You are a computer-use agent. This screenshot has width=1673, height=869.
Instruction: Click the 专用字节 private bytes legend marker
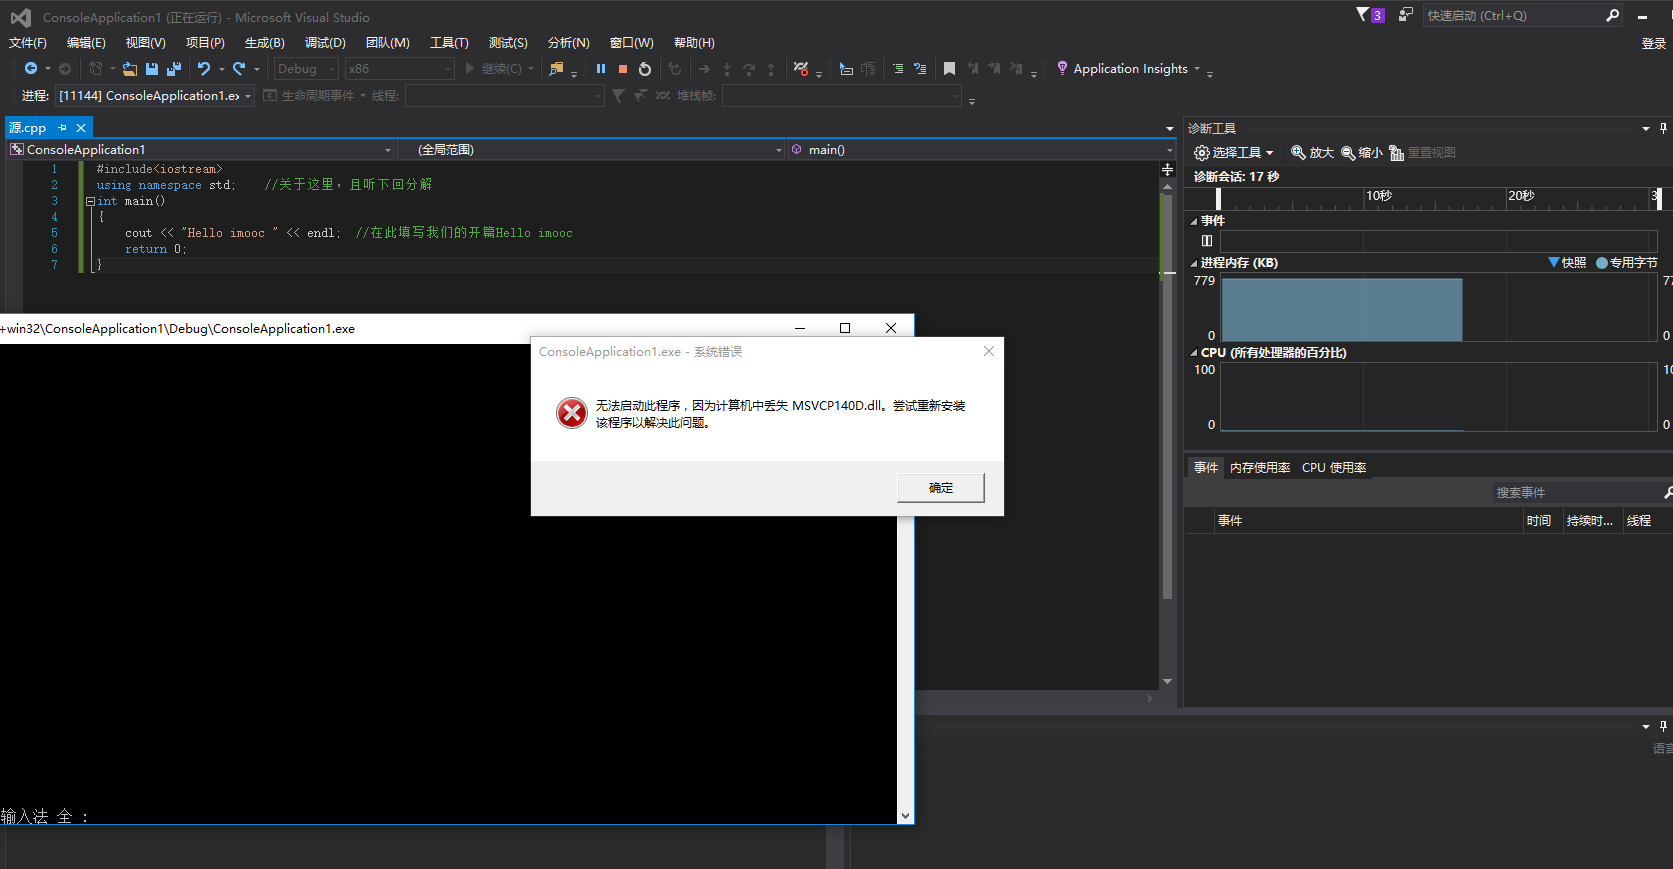(1602, 263)
